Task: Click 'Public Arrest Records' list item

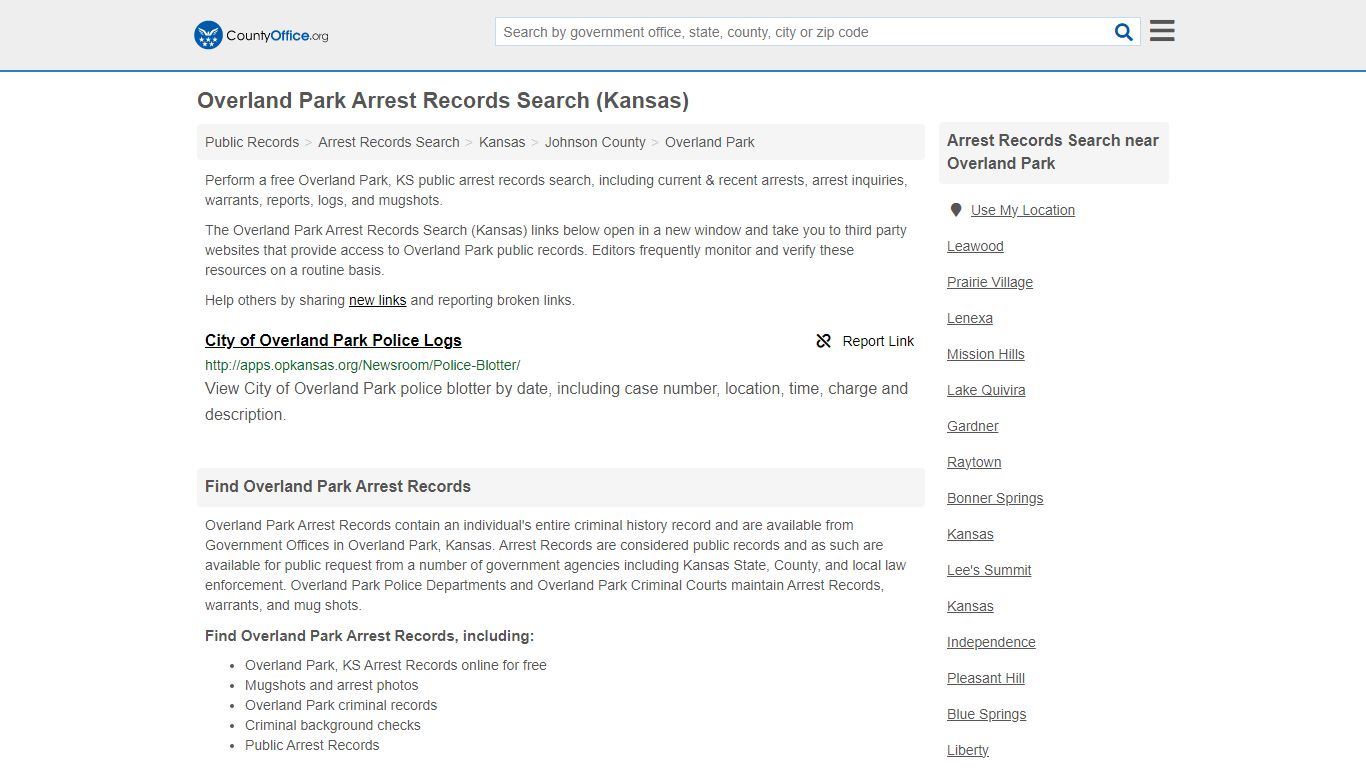Action: coord(312,745)
